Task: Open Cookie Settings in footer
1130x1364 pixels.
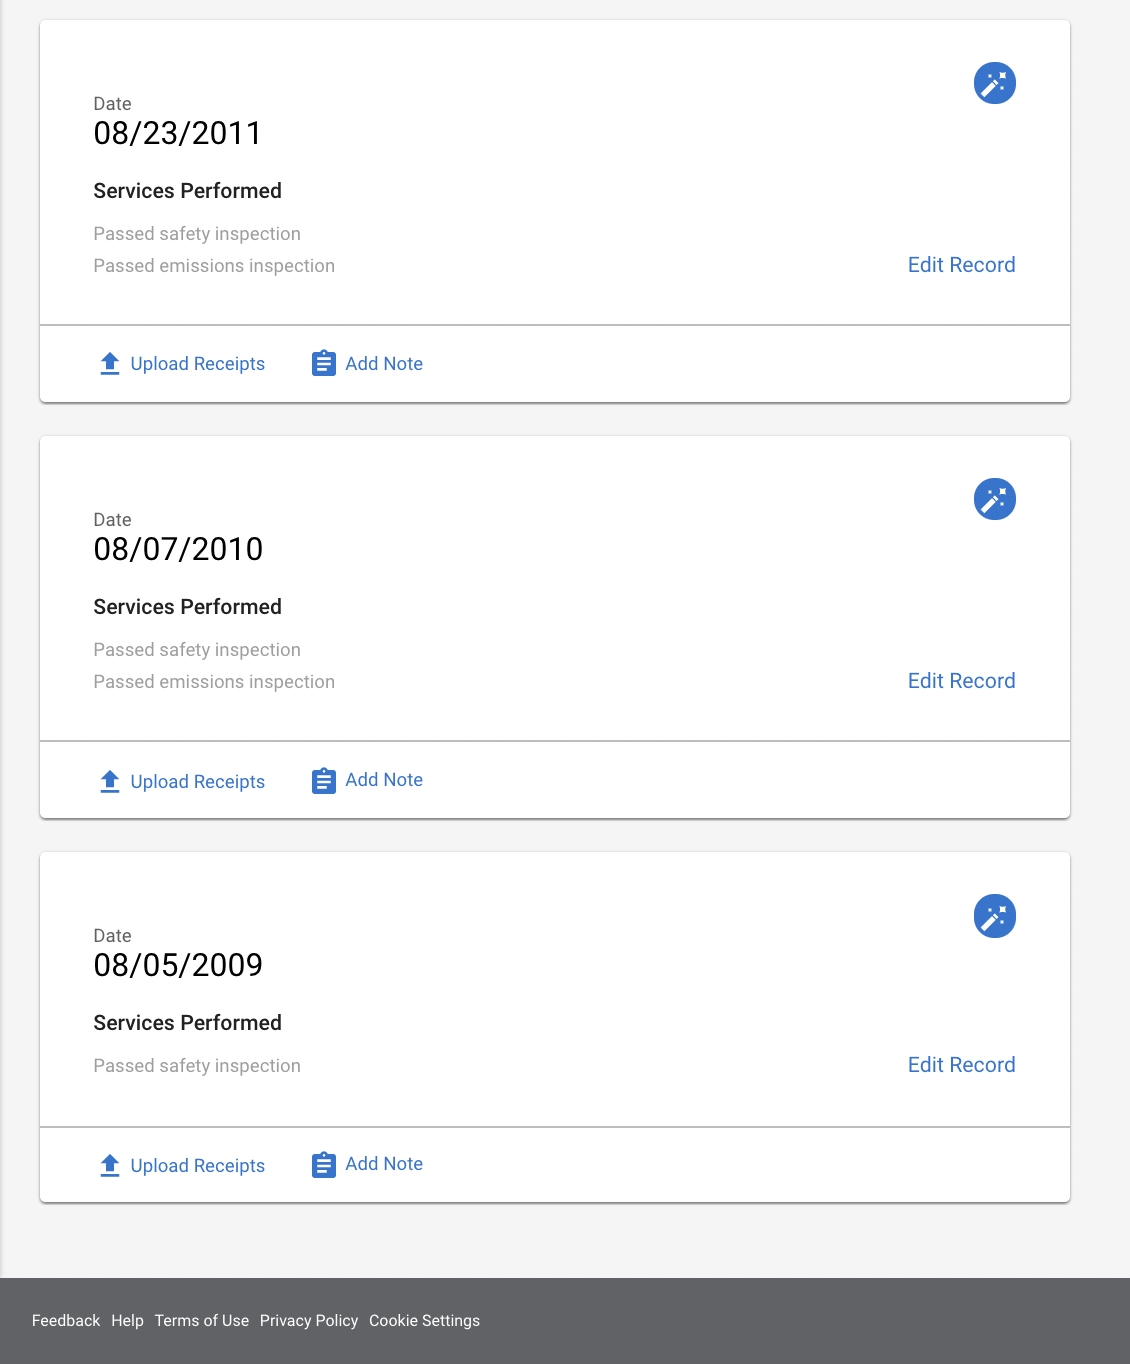Action: click(424, 1321)
